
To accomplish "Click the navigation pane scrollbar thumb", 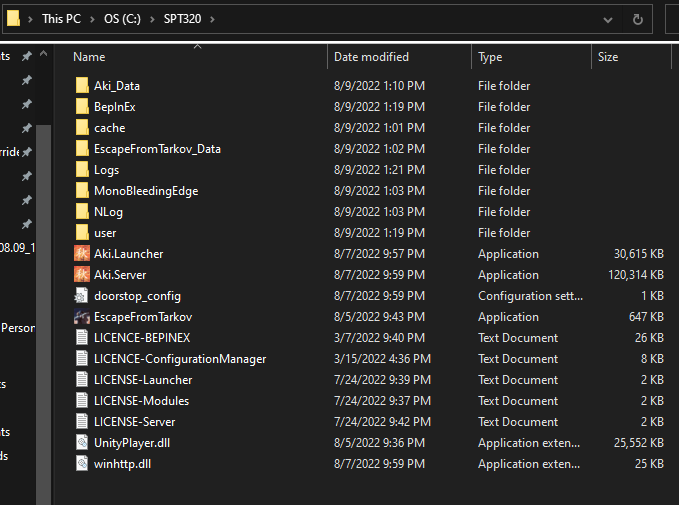I will click(43, 314).
